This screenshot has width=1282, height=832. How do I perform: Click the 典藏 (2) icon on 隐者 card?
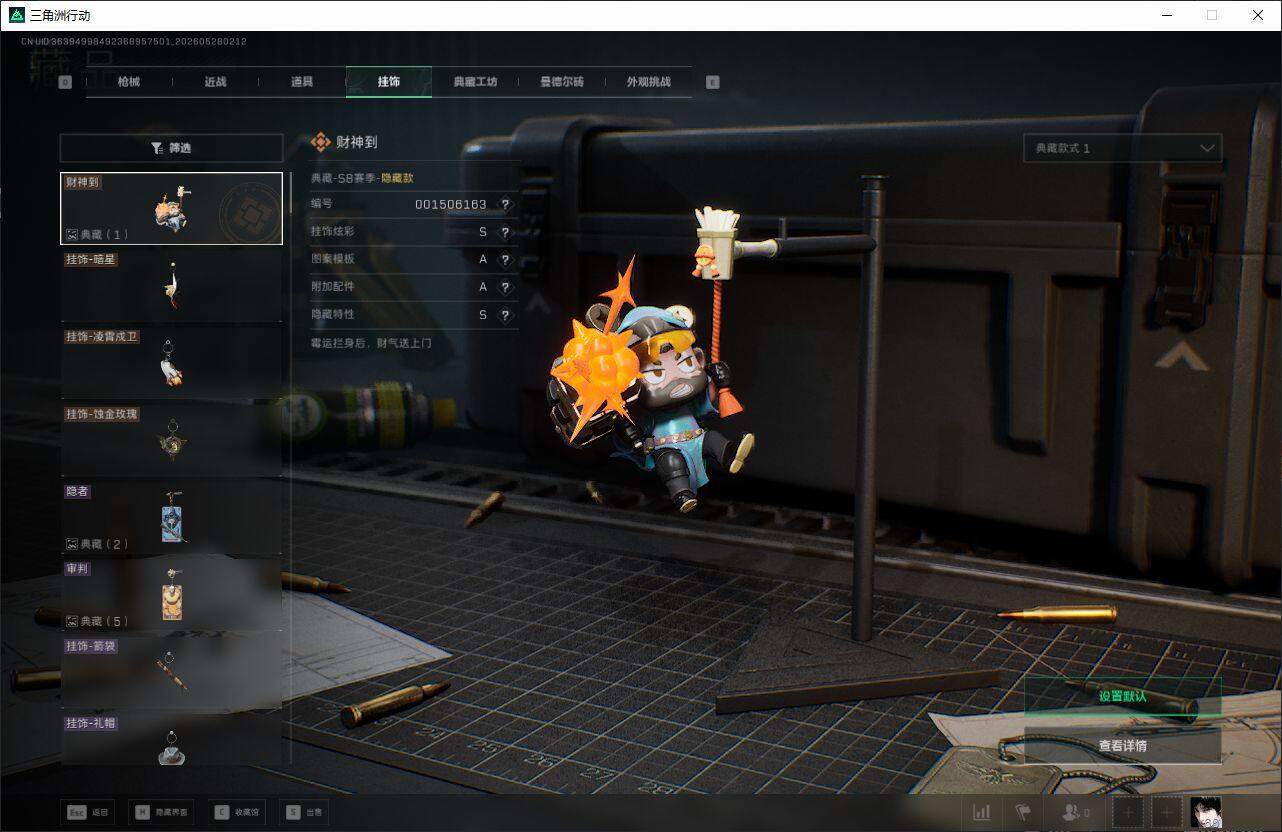click(x=72, y=545)
